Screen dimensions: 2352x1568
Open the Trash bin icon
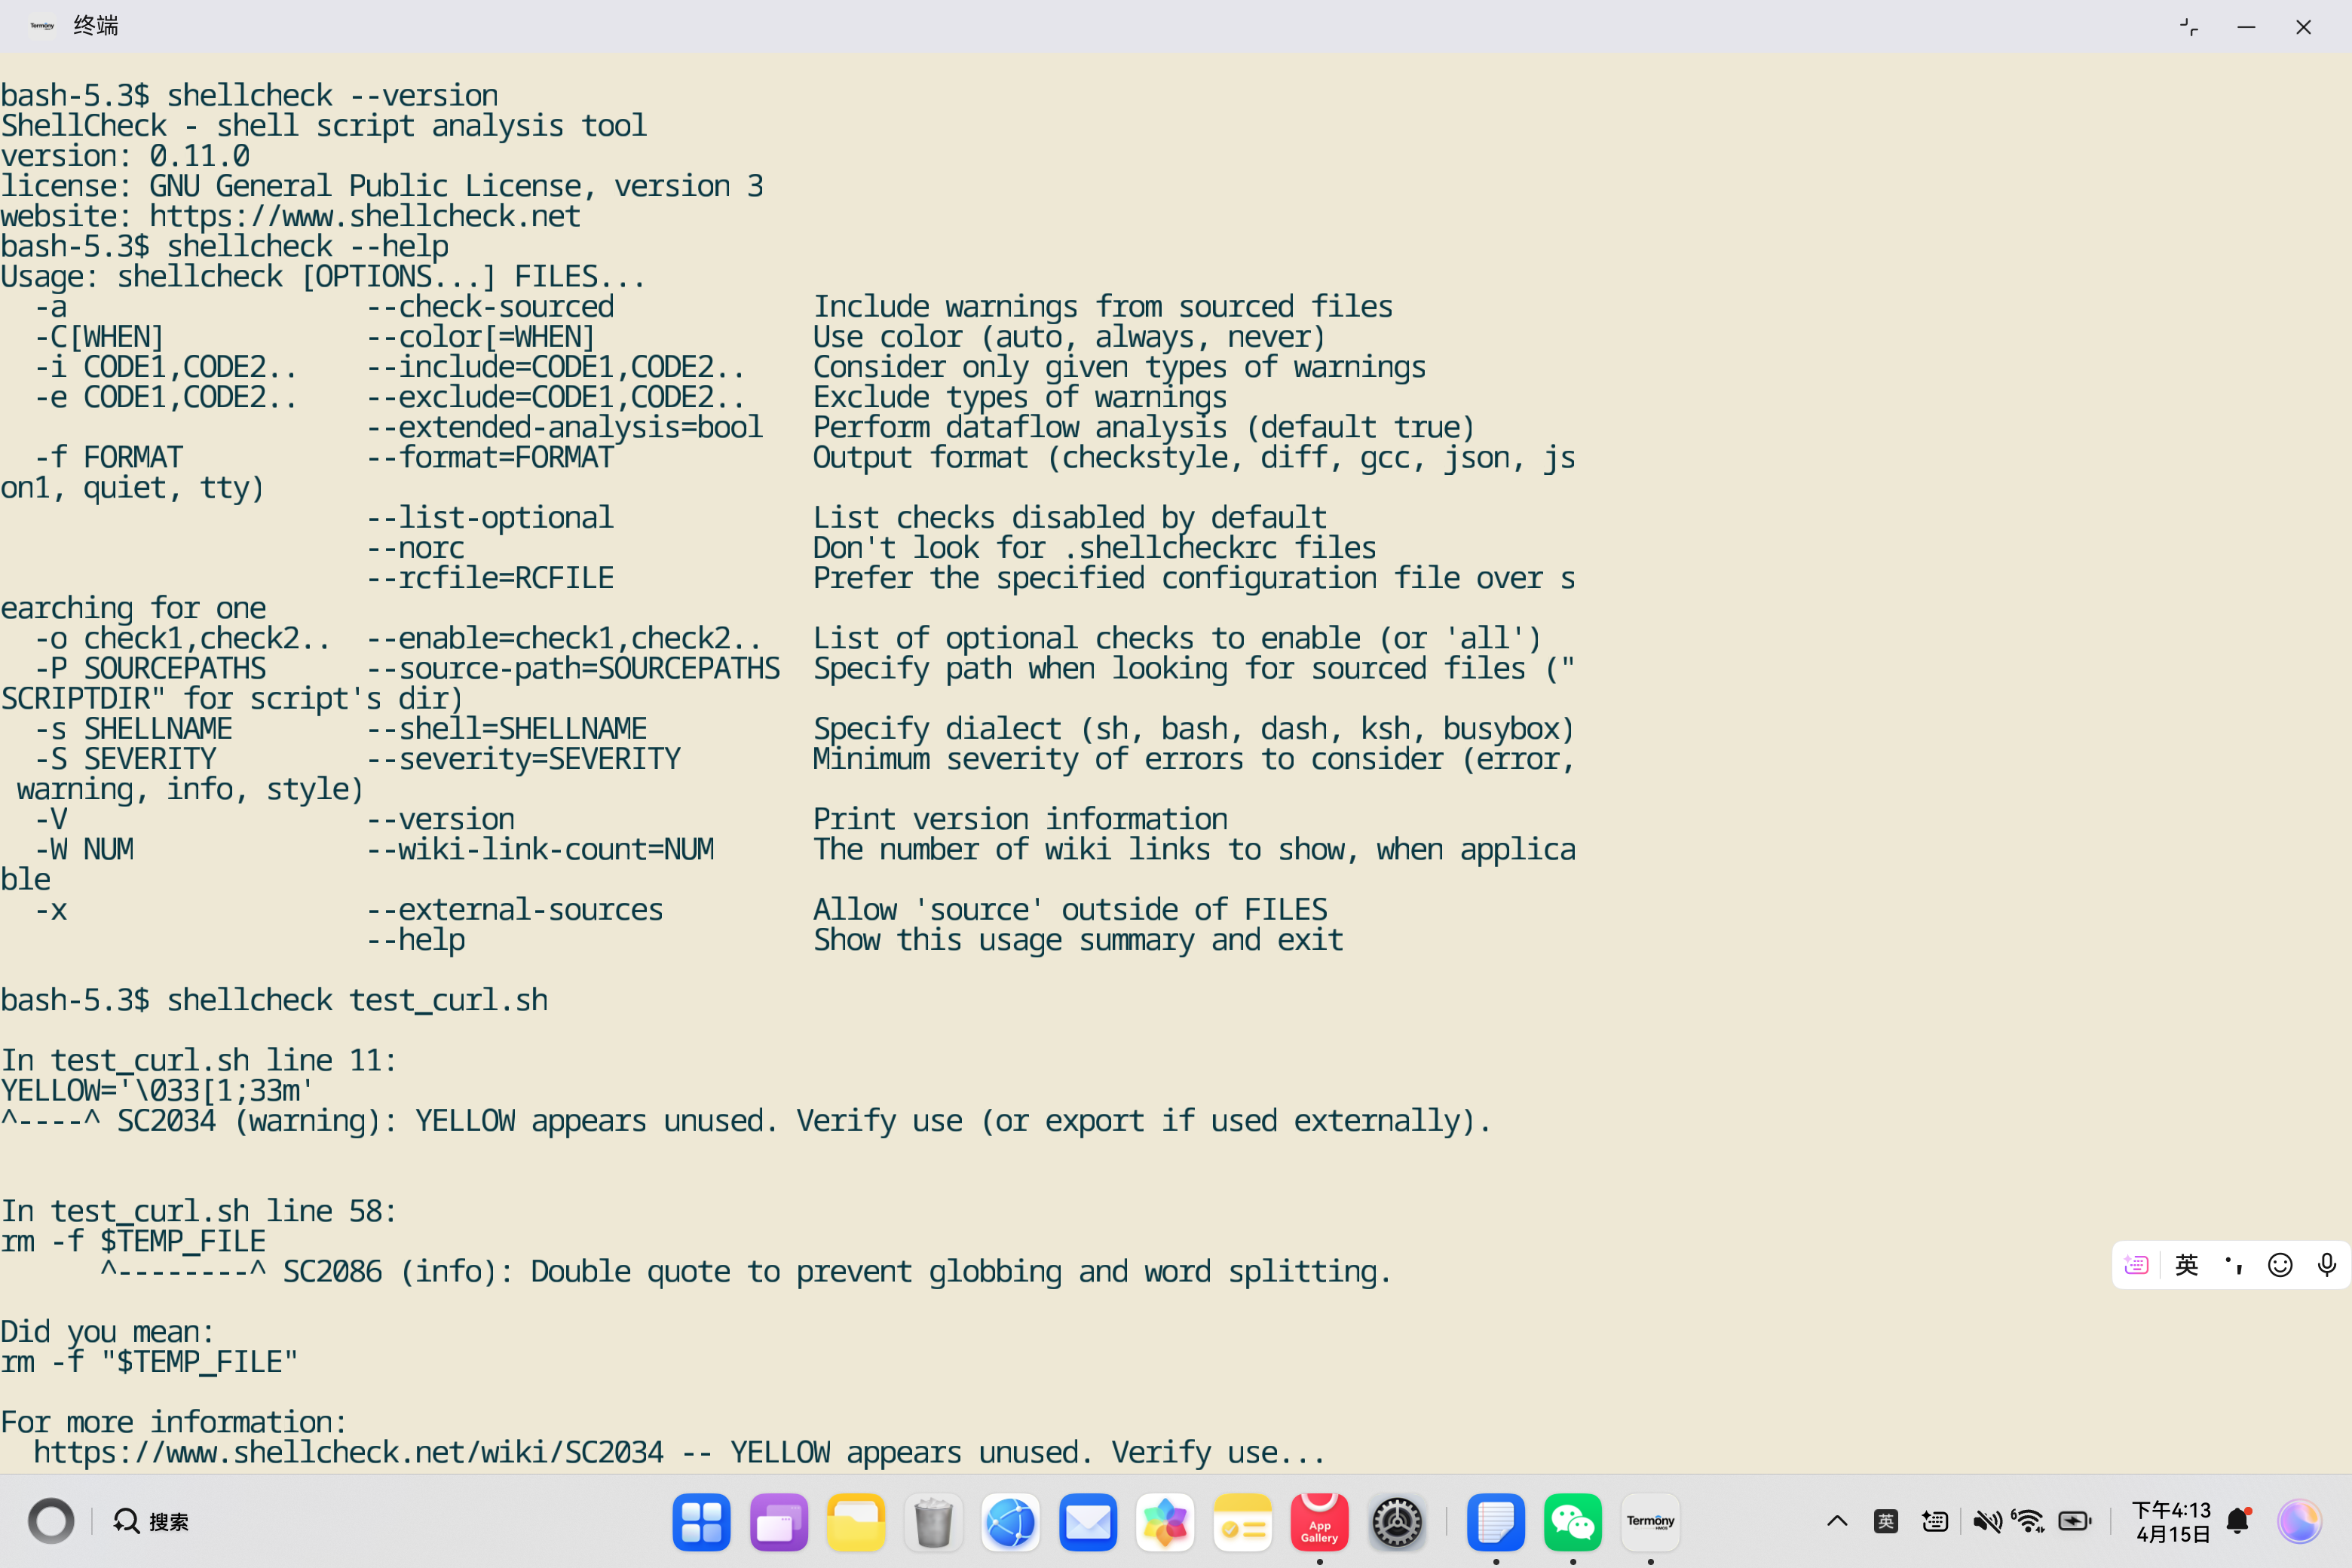(932, 1521)
